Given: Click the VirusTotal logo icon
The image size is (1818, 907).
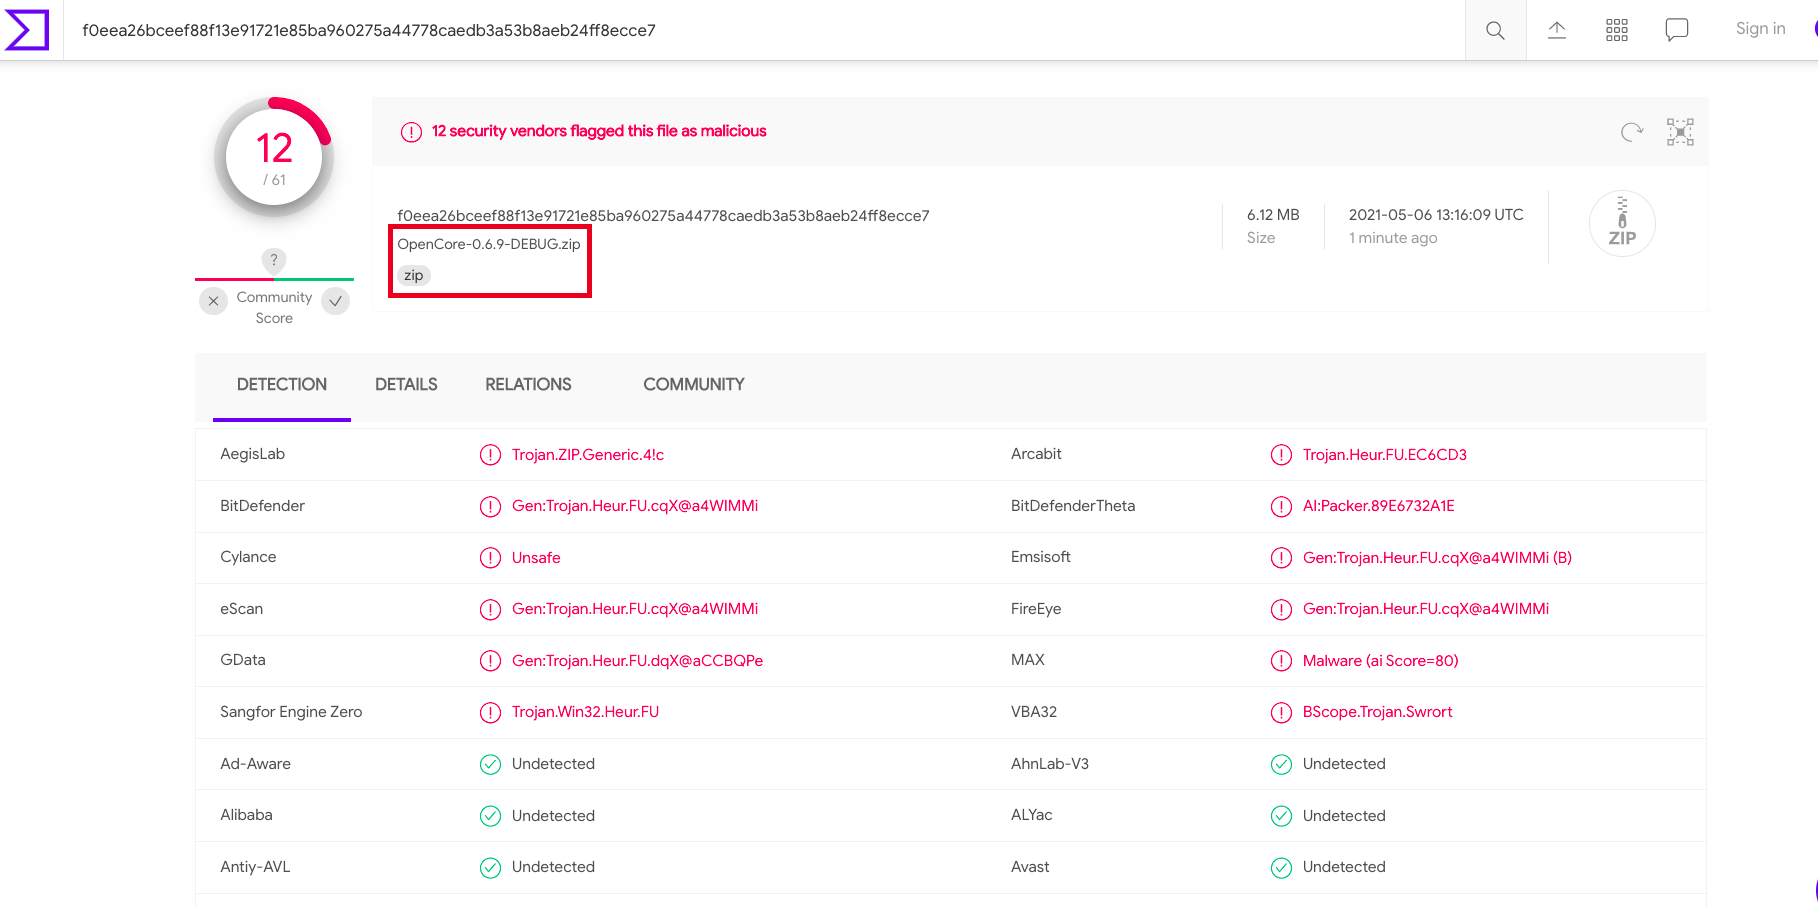Looking at the screenshot, I should click(26, 30).
